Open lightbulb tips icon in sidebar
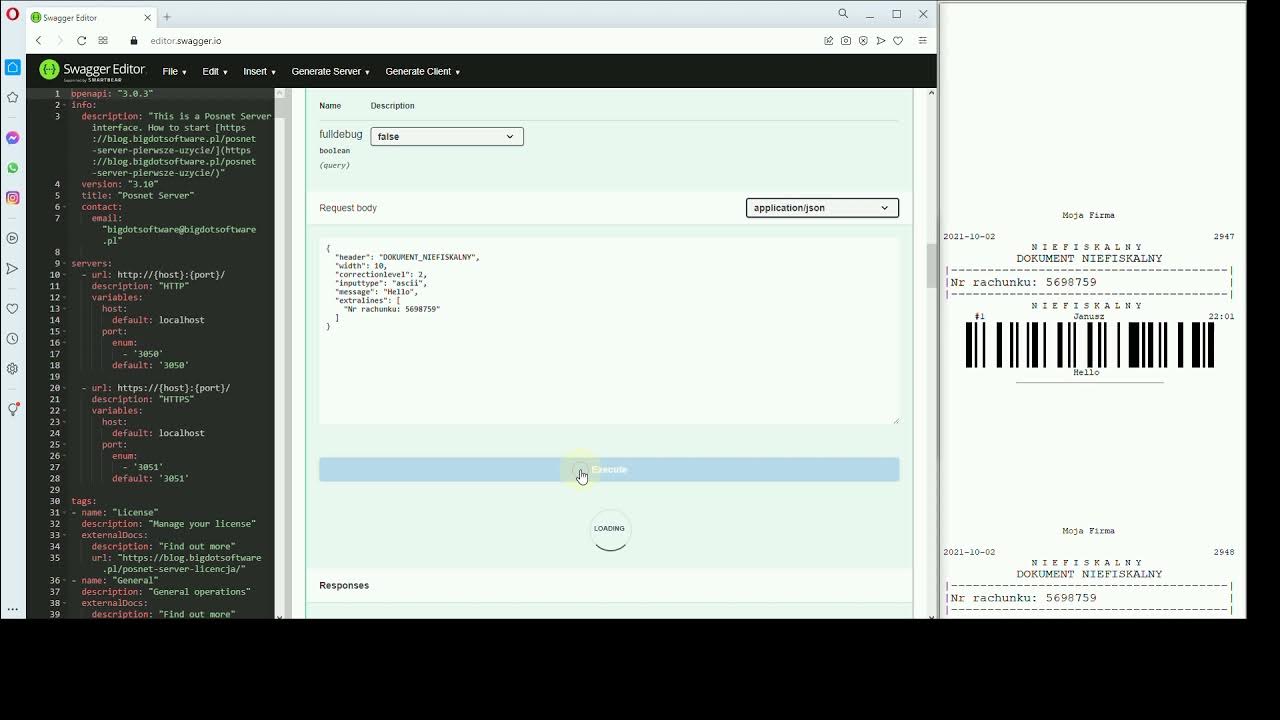This screenshot has height=720, width=1280. pyautogui.click(x=12, y=408)
